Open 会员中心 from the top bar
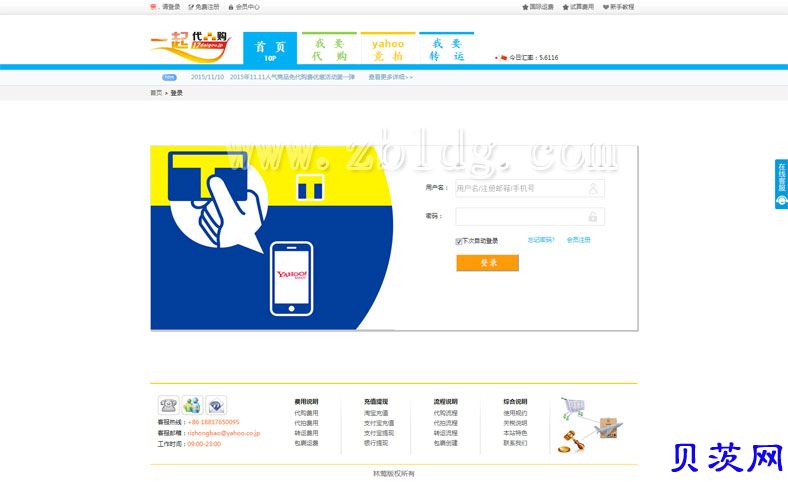 [248, 7]
